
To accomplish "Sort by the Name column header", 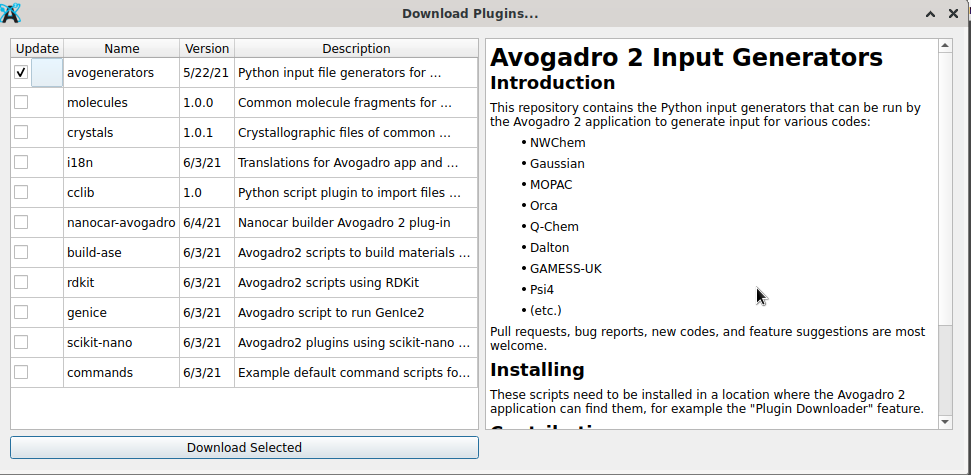I will click(121, 48).
